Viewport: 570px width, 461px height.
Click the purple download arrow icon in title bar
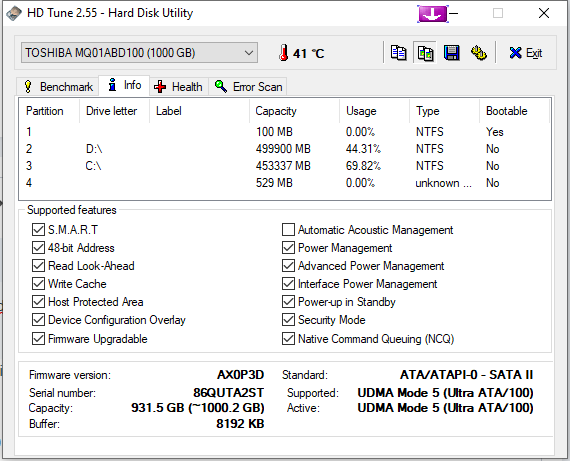(x=433, y=14)
